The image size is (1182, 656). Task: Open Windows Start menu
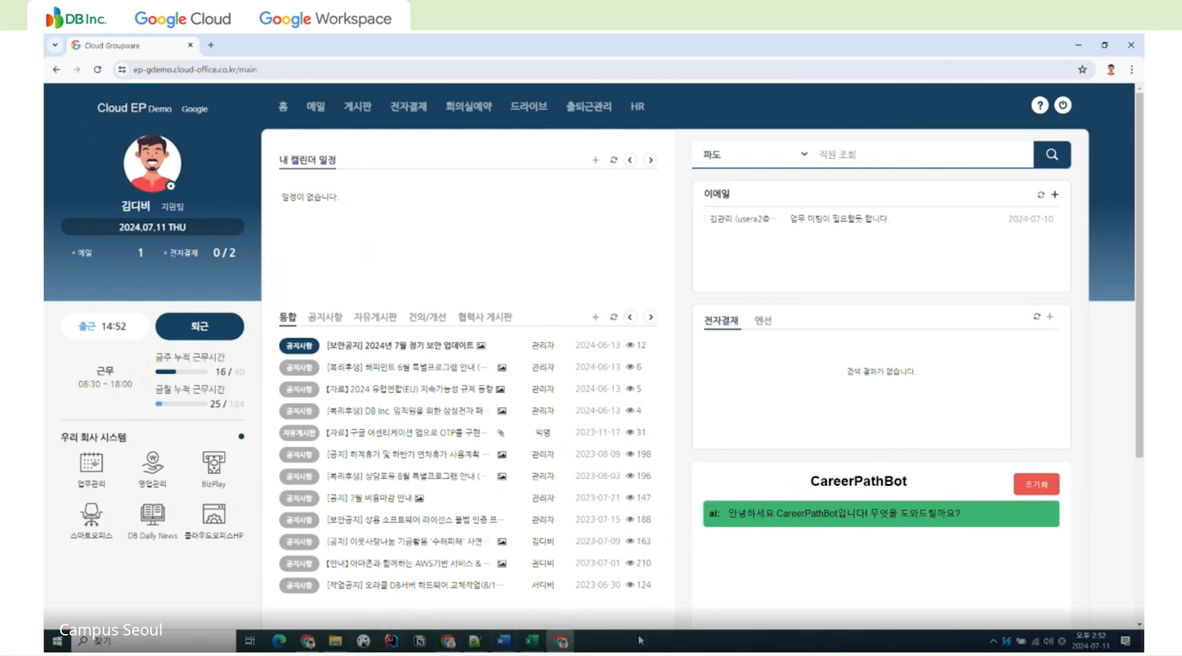tap(57, 641)
